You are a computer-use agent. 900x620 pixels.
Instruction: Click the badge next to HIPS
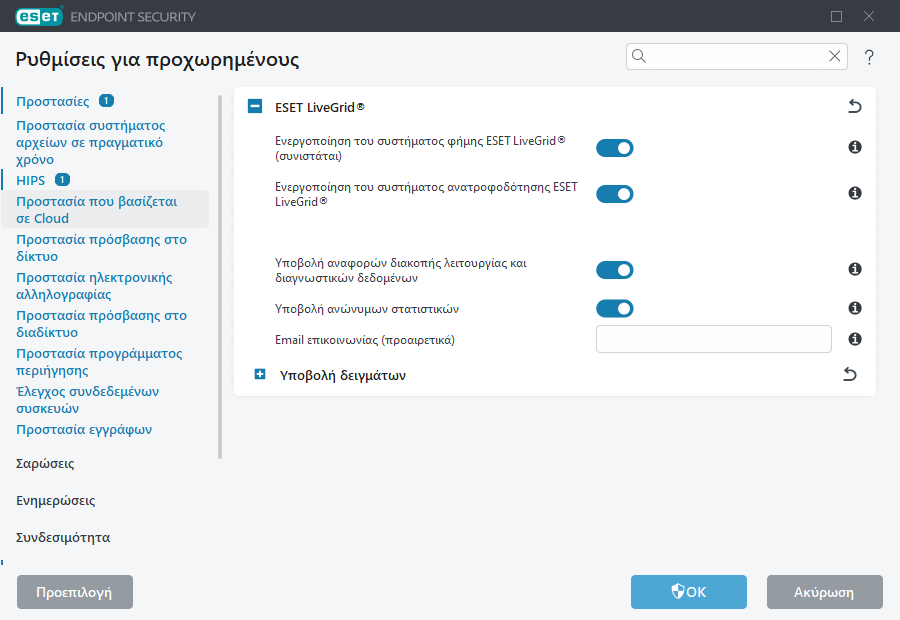(x=62, y=180)
